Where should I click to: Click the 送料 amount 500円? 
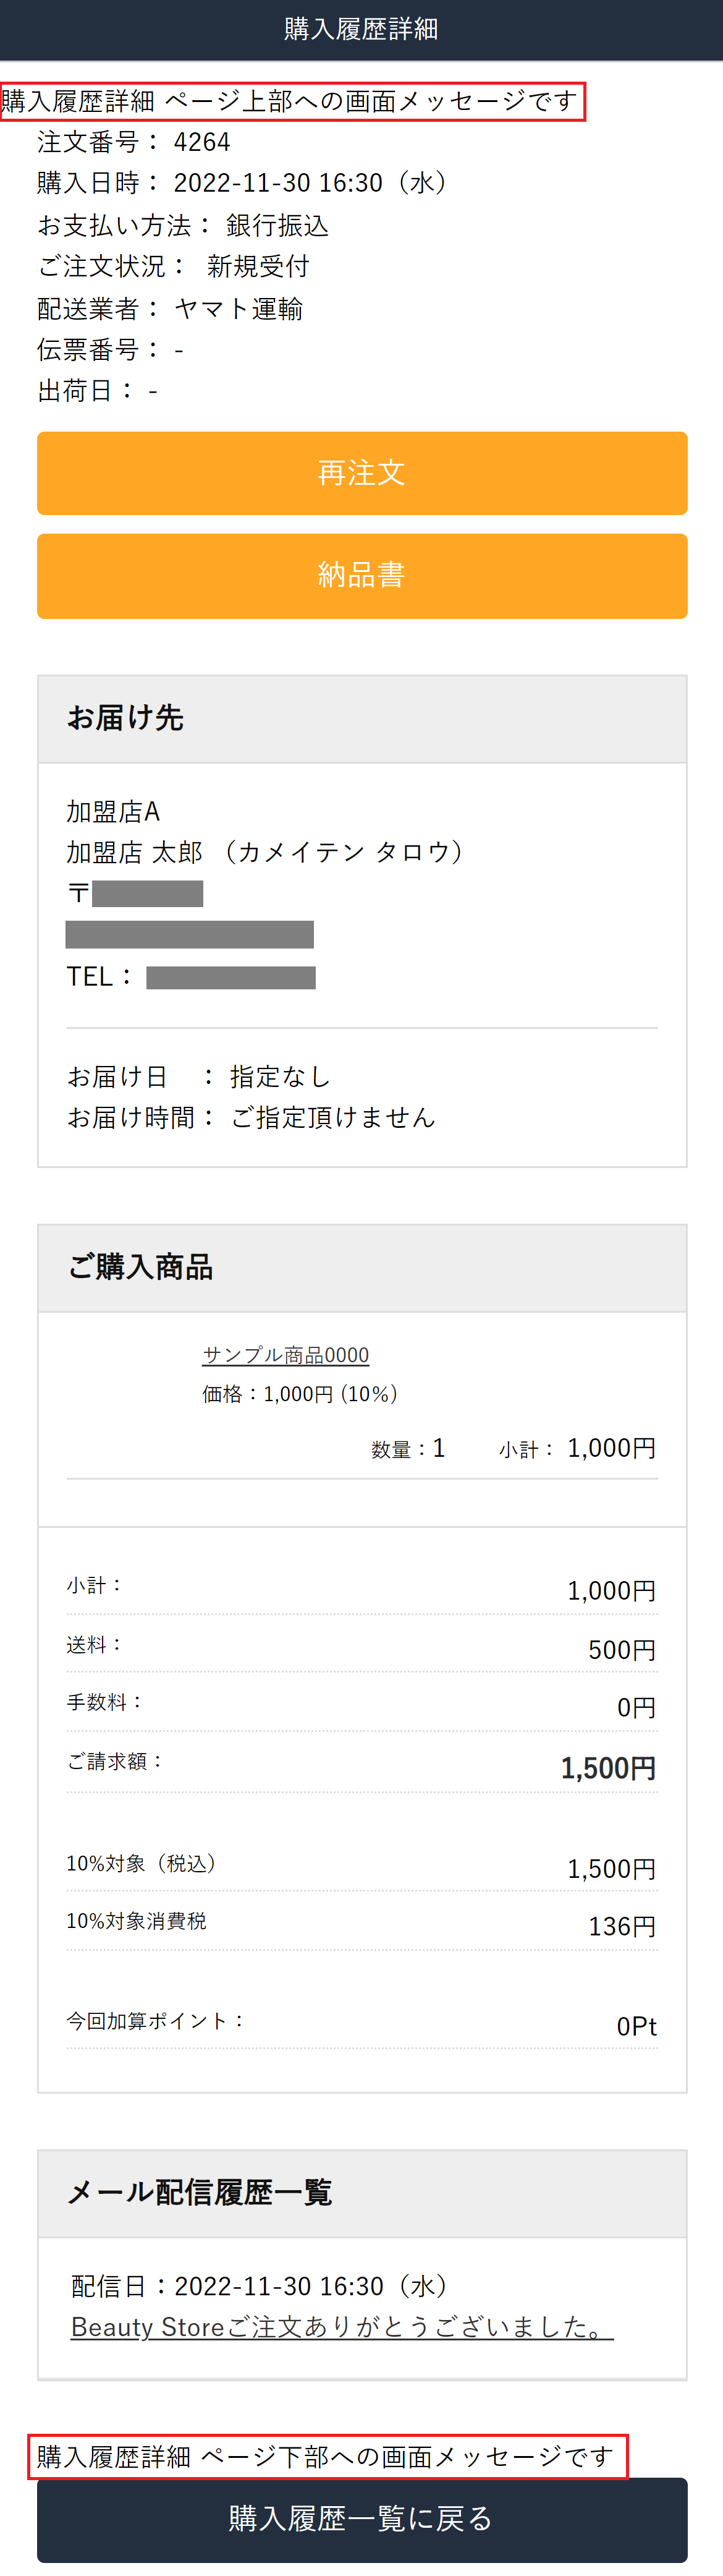click(622, 1650)
